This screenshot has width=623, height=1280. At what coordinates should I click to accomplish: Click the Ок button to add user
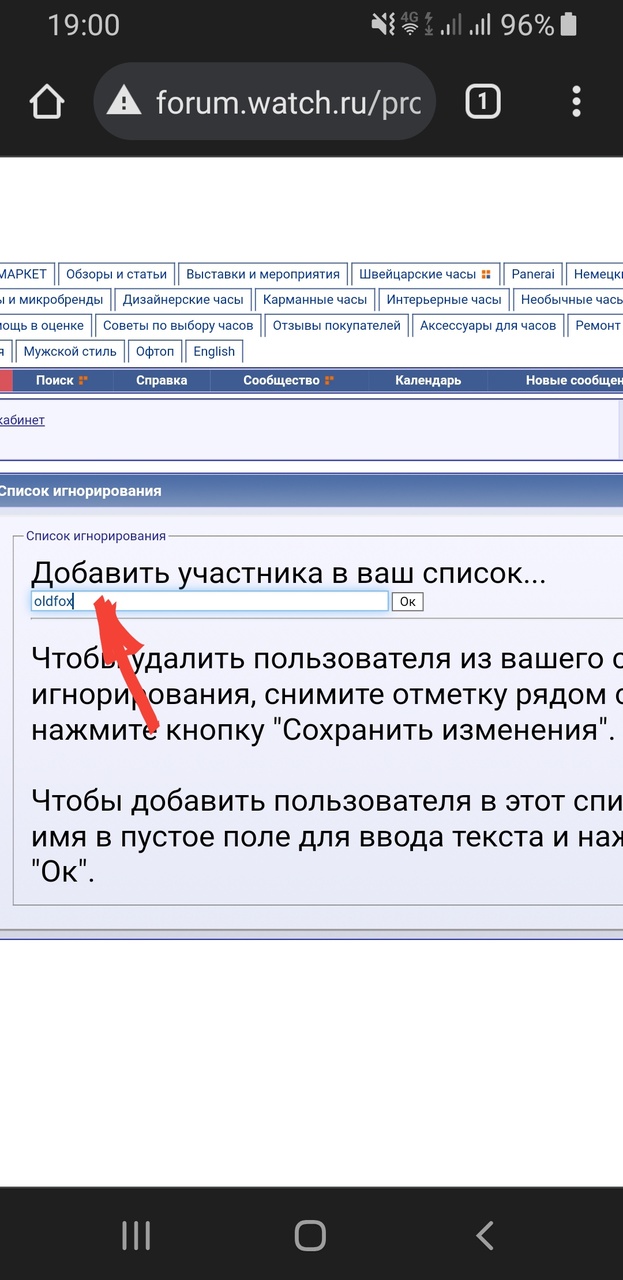[407, 601]
